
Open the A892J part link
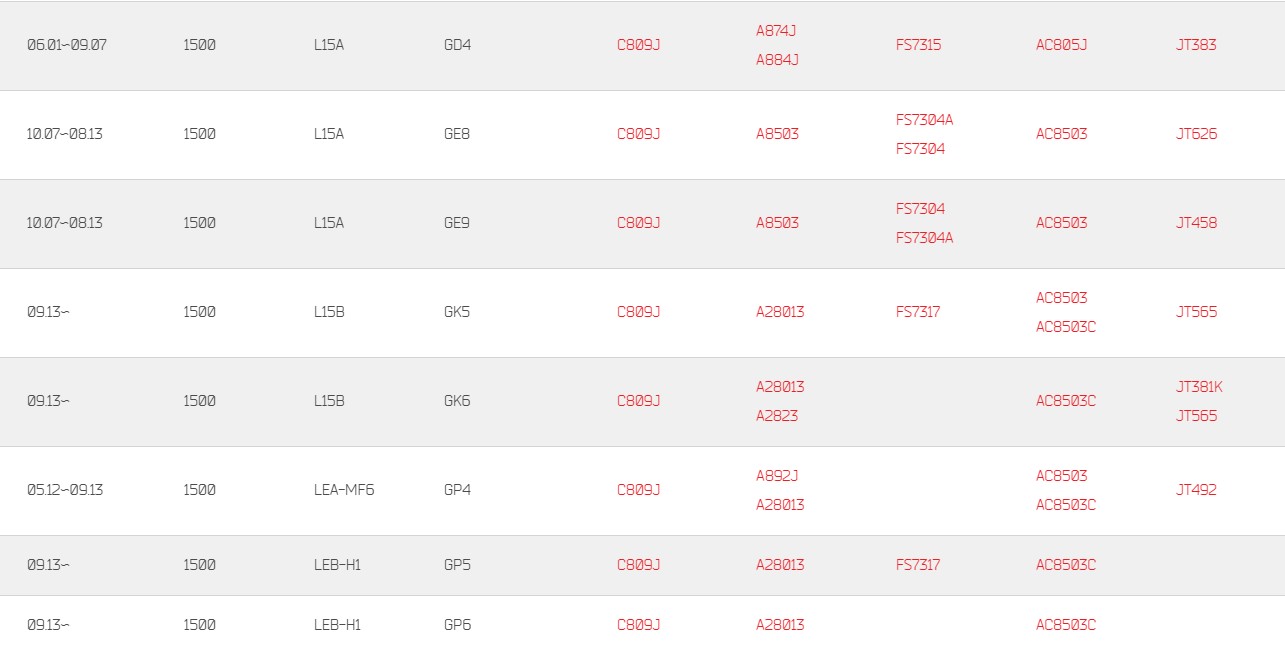tap(777, 476)
